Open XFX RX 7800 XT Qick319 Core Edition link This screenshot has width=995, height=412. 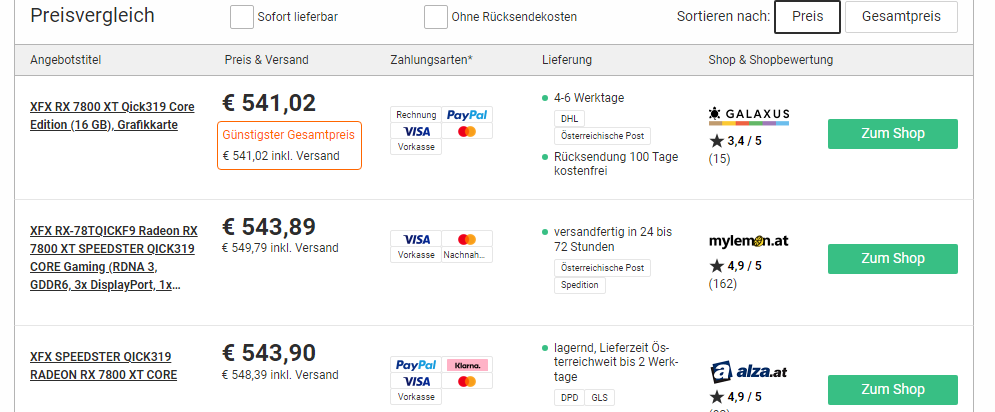point(112,115)
